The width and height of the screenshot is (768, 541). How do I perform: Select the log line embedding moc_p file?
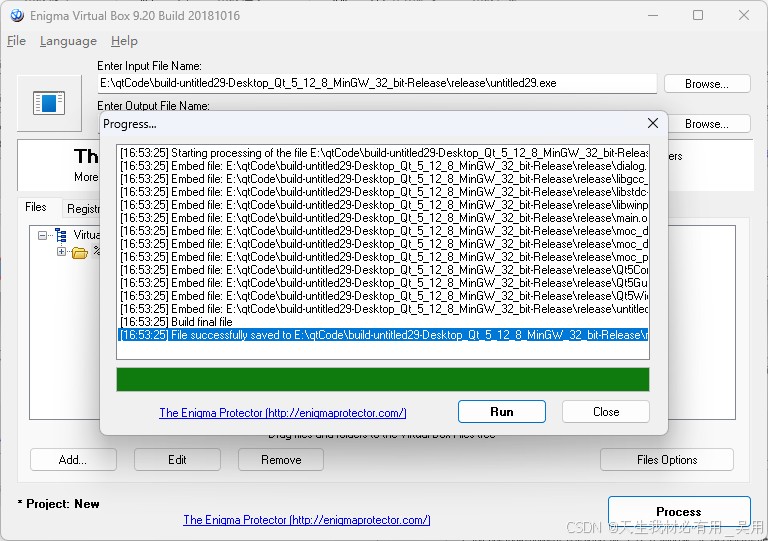click(x=384, y=257)
